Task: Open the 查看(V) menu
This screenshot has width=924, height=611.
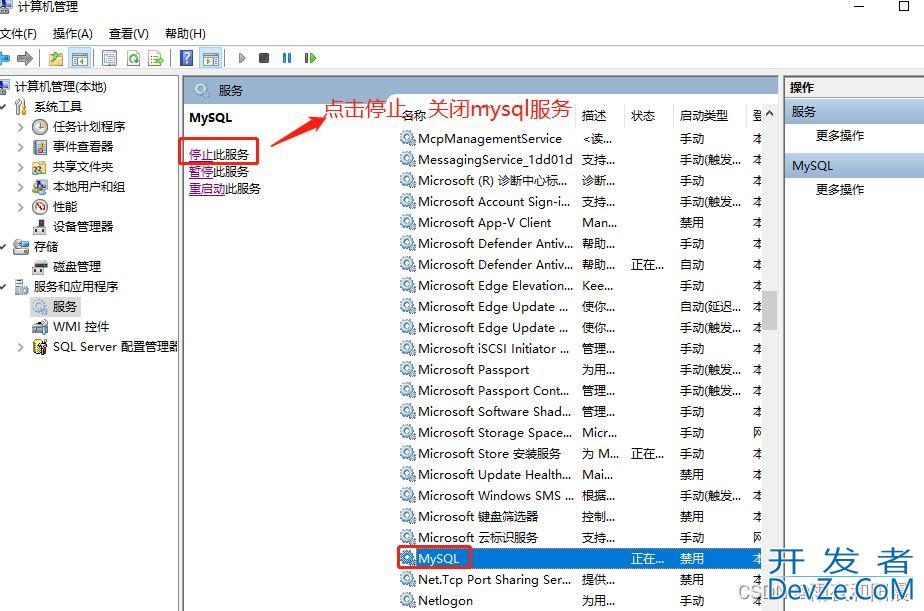Action: pos(128,34)
